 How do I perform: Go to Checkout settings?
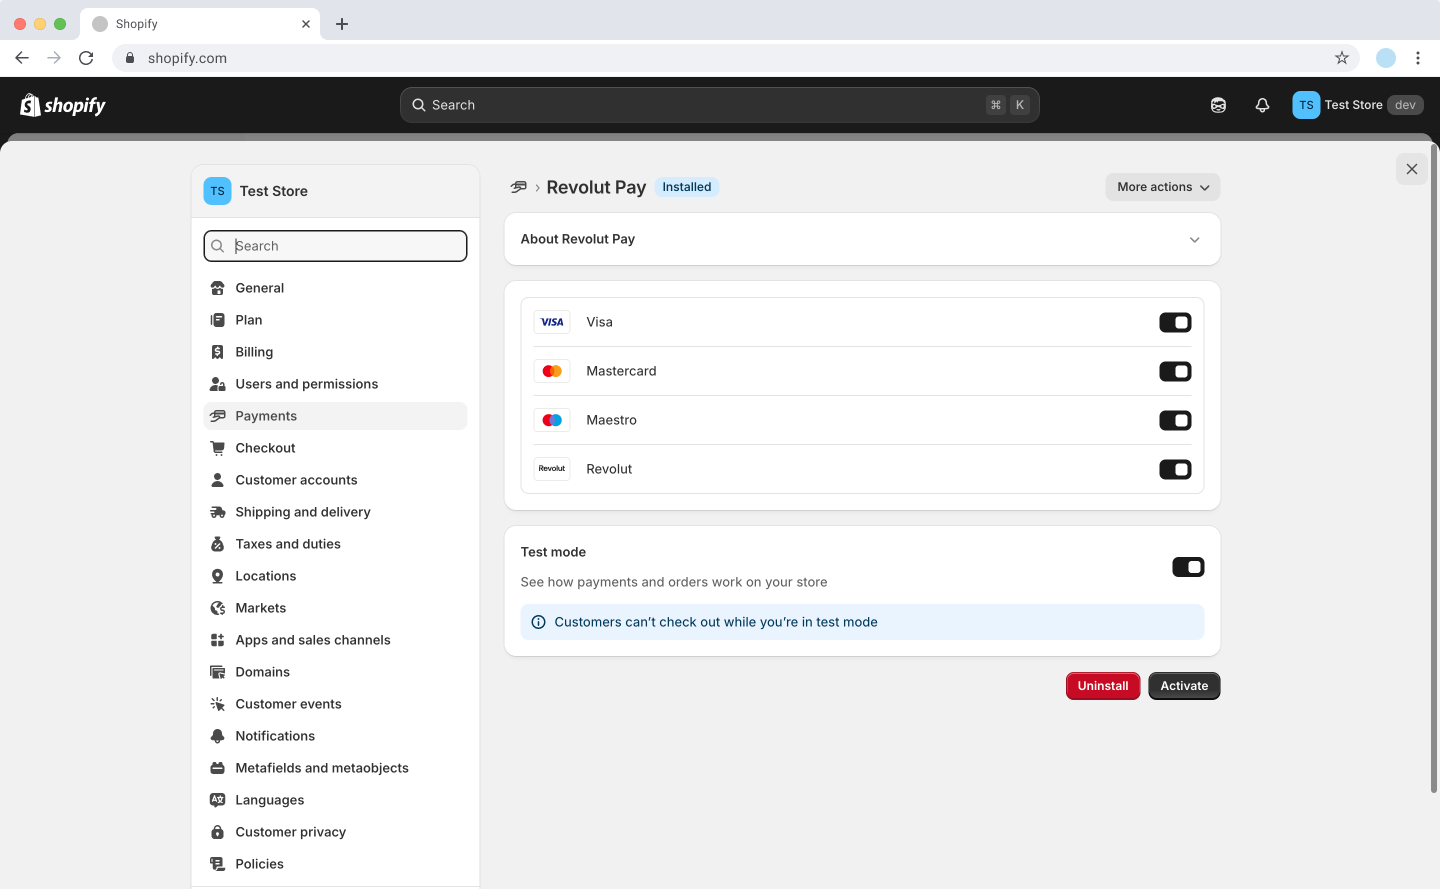pos(265,448)
